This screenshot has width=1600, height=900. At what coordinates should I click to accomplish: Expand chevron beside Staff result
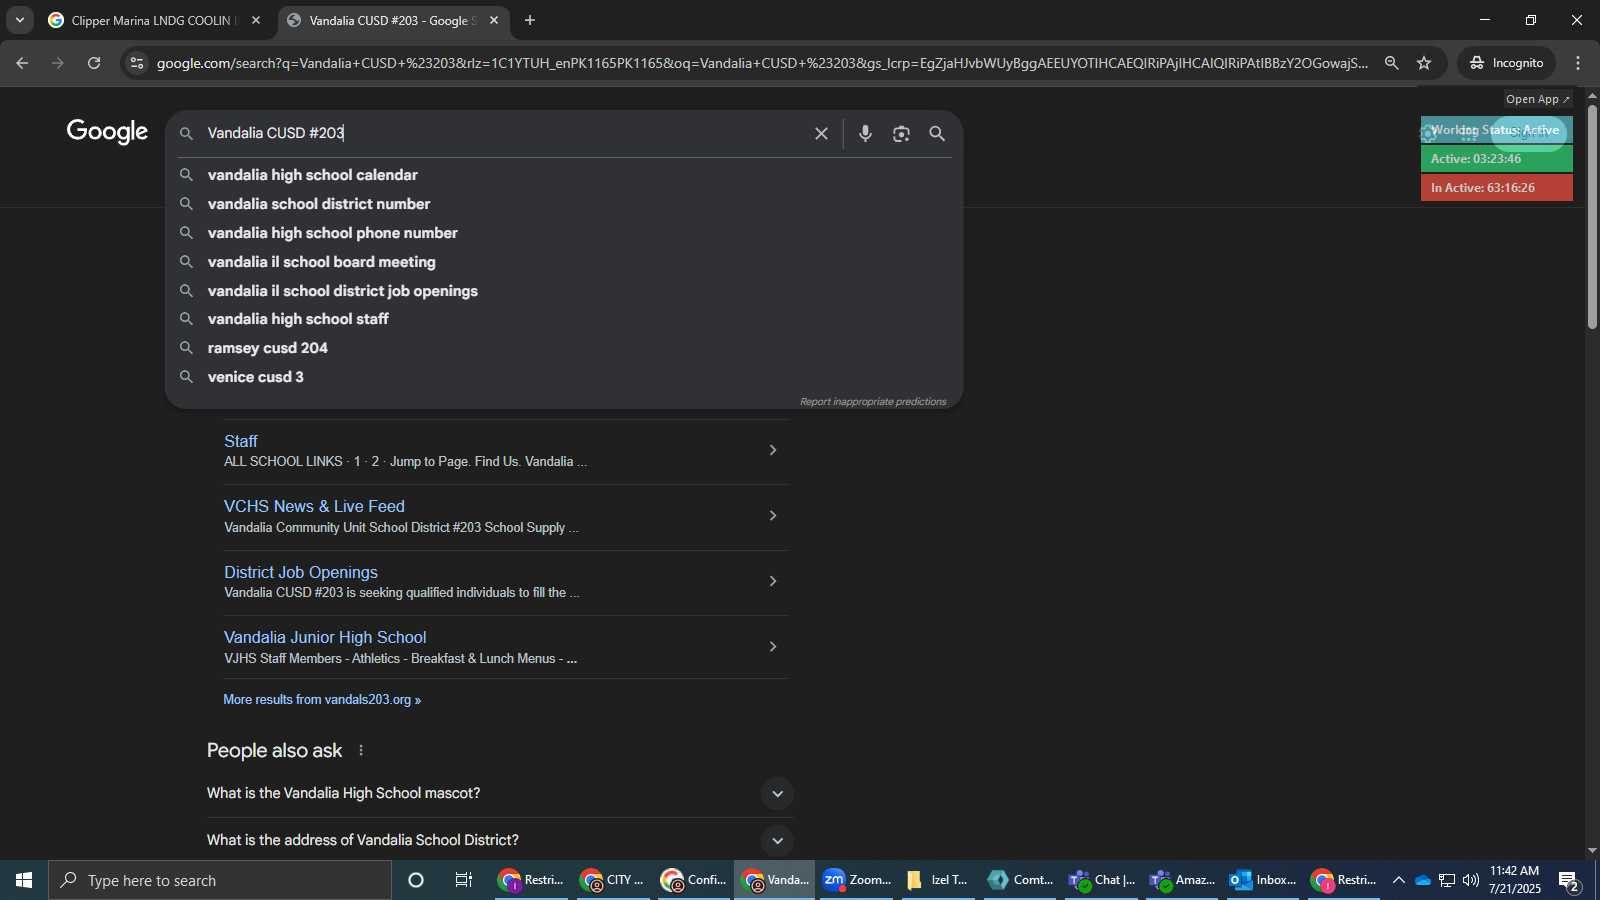click(772, 450)
